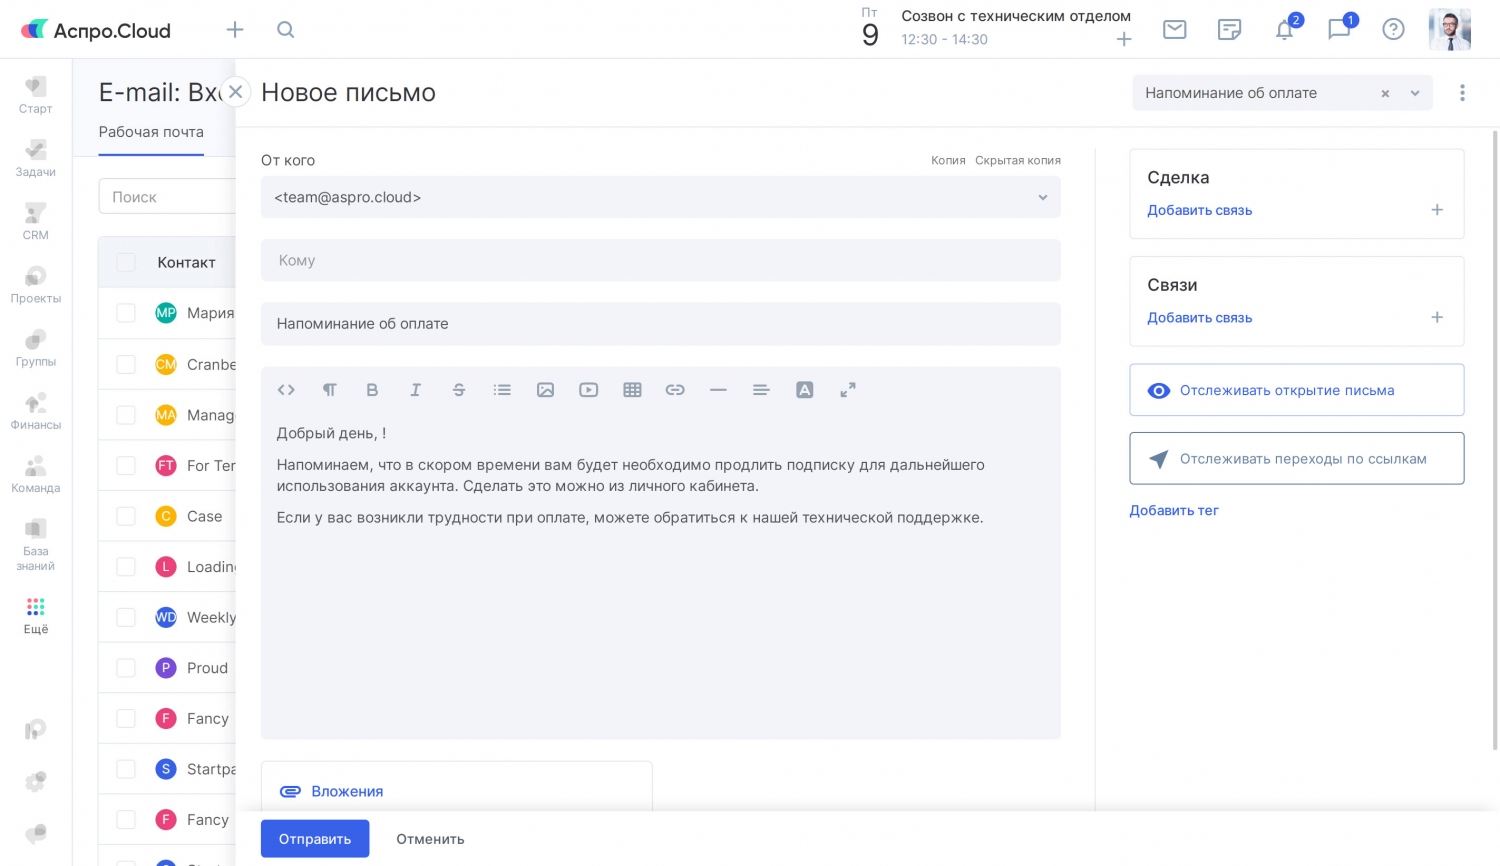Enable tracking of email opening
Viewport: 1500px width, 866px height.
point(1296,390)
